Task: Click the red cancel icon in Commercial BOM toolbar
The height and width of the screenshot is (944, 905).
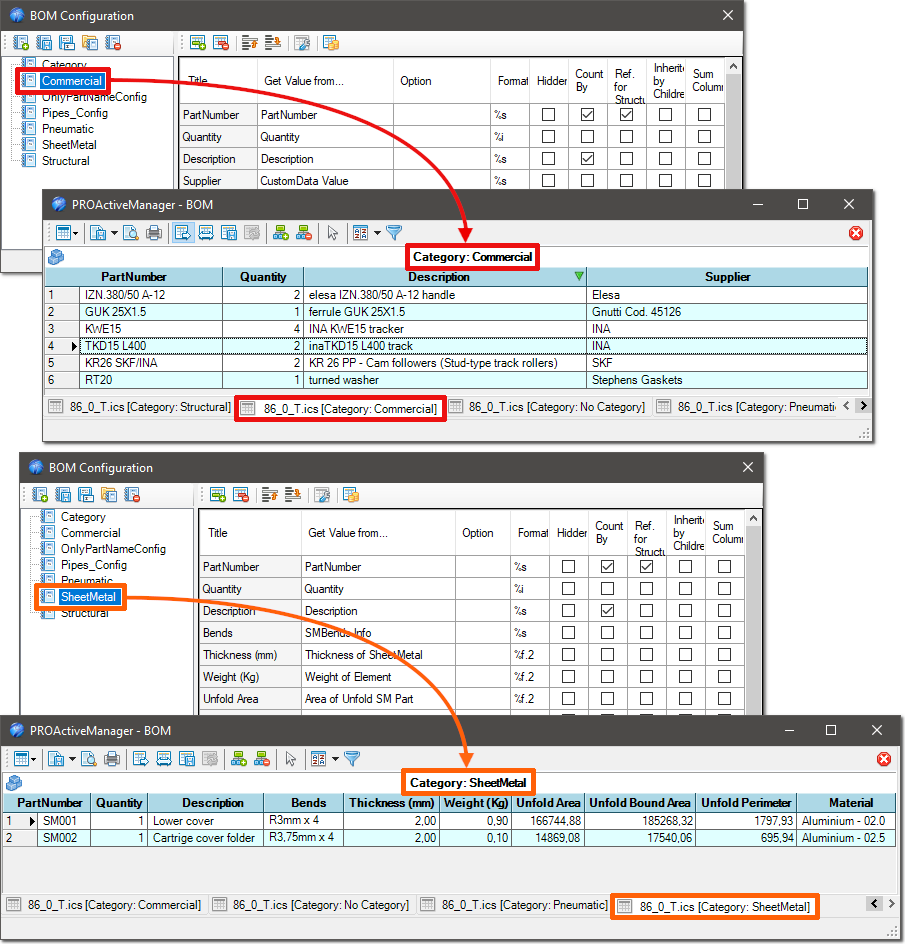Action: (855, 233)
